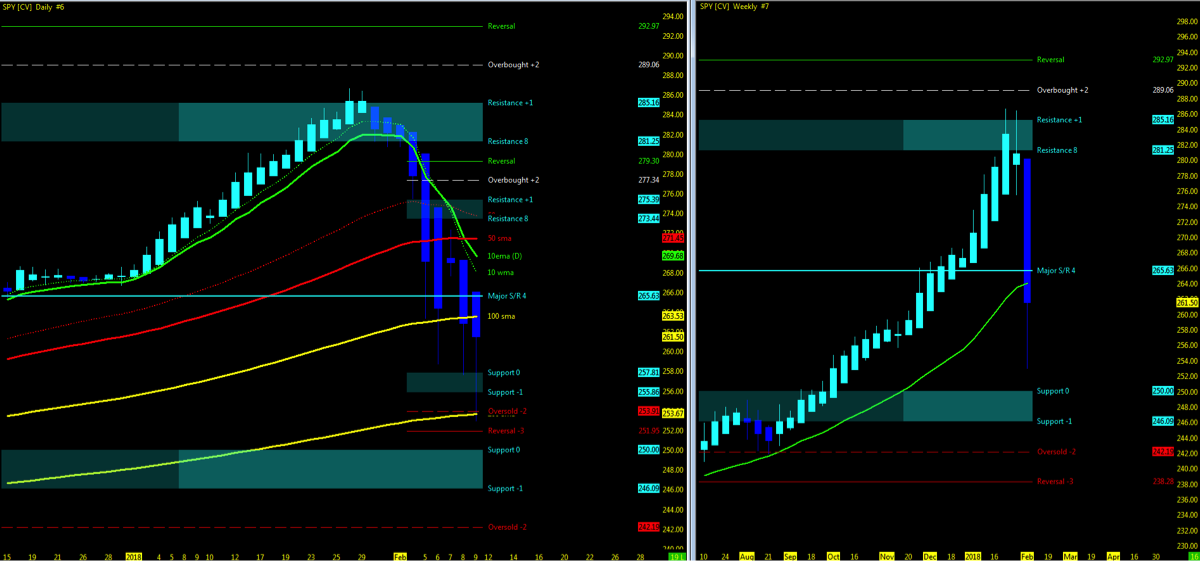Click the 250.00 price tag in Daily chart
This screenshot has height=561, width=1200.
pyautogui.click(x=647, y=449)
